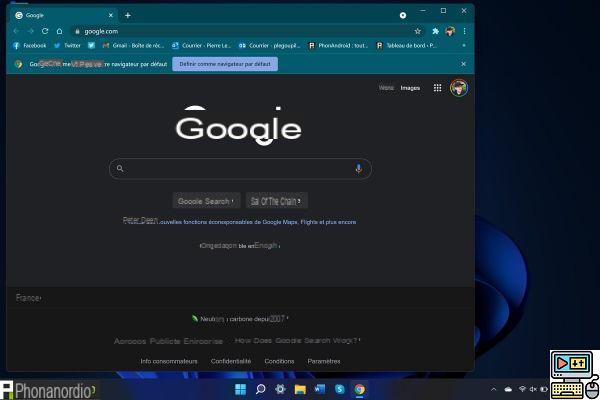This screenshot has height=400, width=600.
Task: Open the Windows Start menu
Action: point(240,389)
